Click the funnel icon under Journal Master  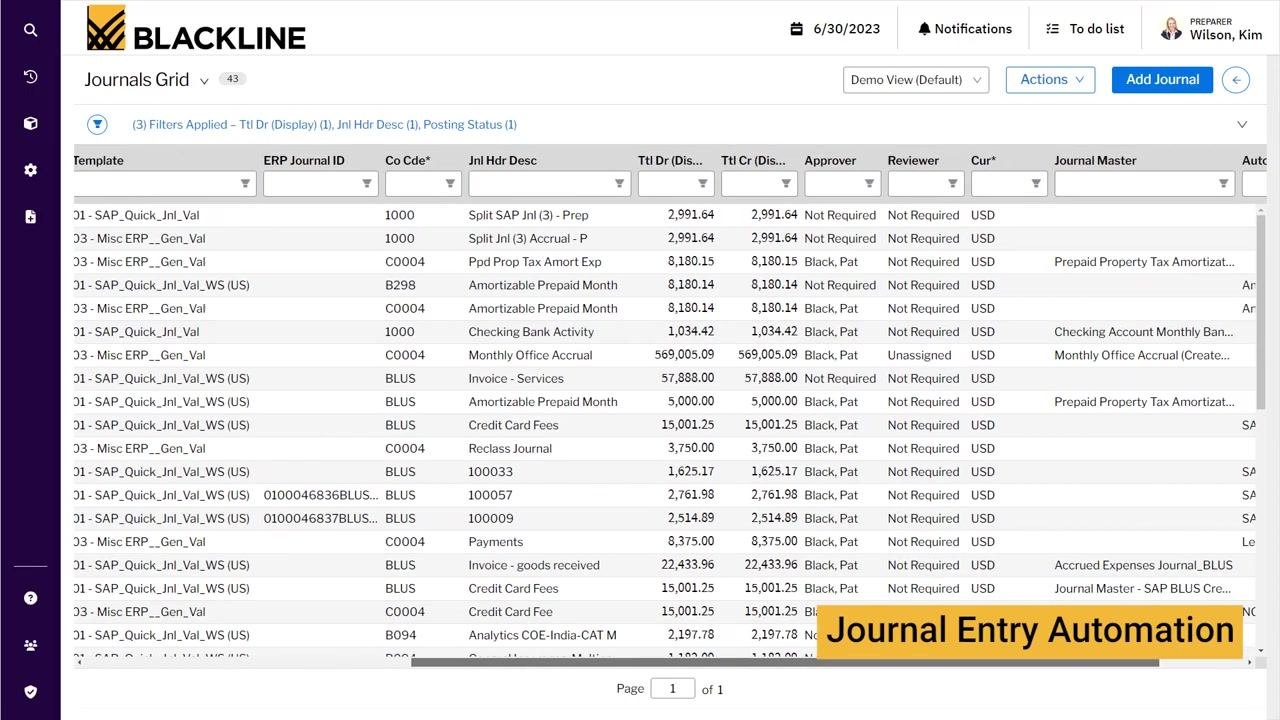point(1223,184)
